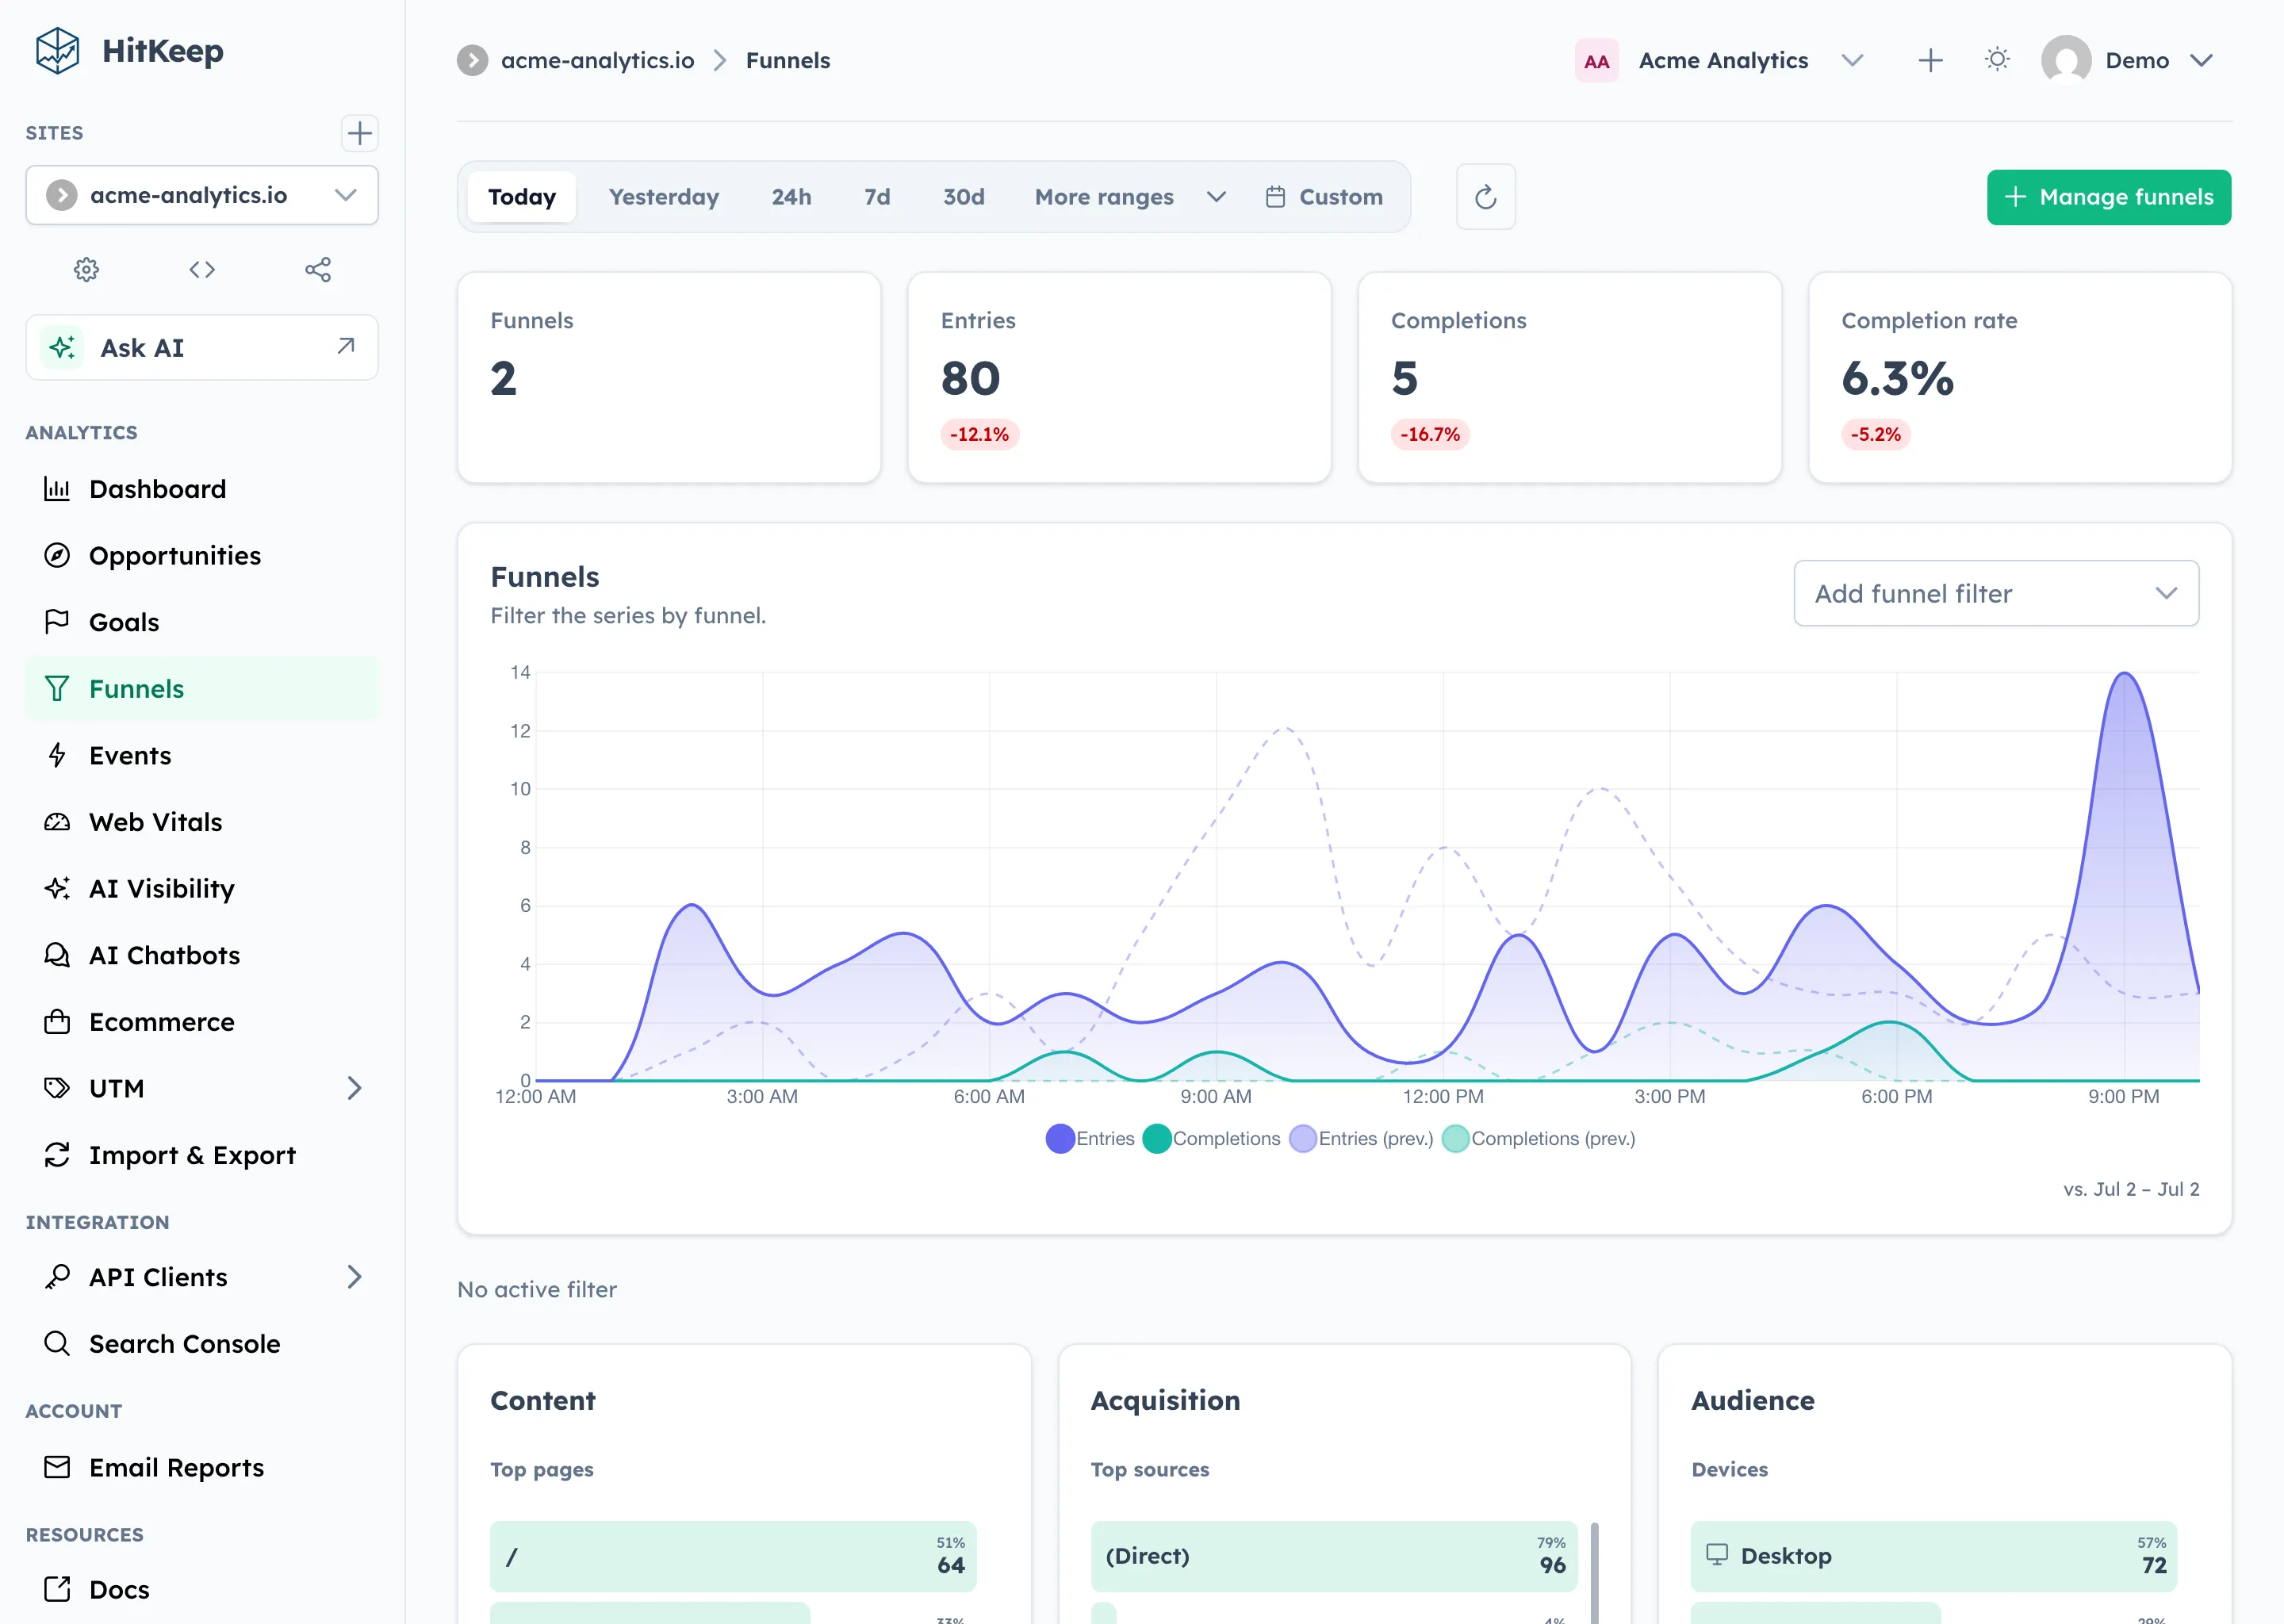2284x1624 pixels.
Task: Click the AI Chatbots icon
Action: [57, 955]
